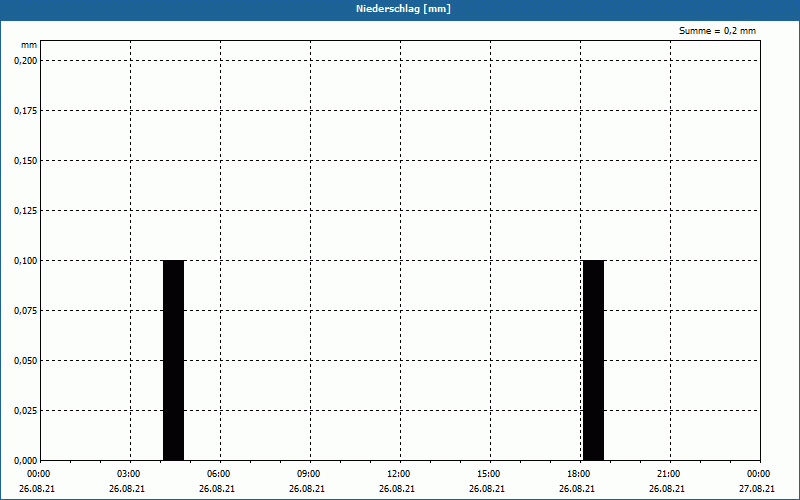Click the precipitation bar before 06:00
Image resolution: width=800 pixels, height=500 pixels.
(173, 360)
